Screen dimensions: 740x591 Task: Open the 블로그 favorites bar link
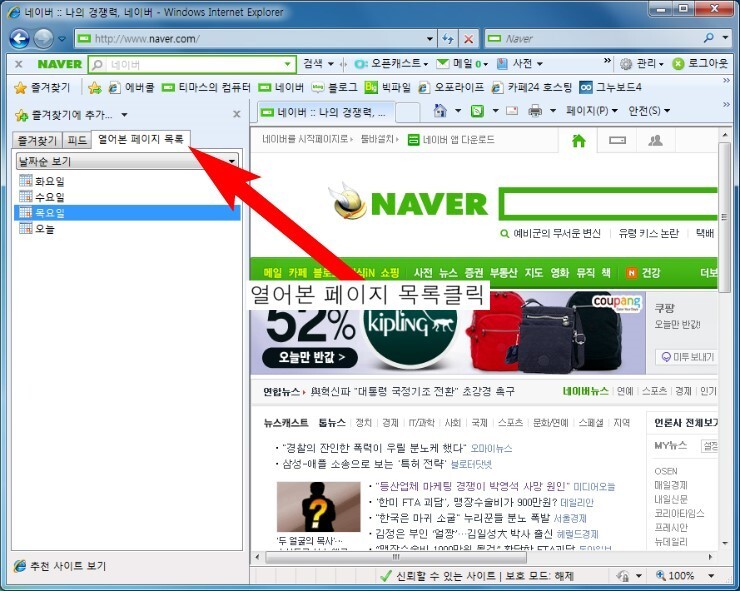[335, 87]
